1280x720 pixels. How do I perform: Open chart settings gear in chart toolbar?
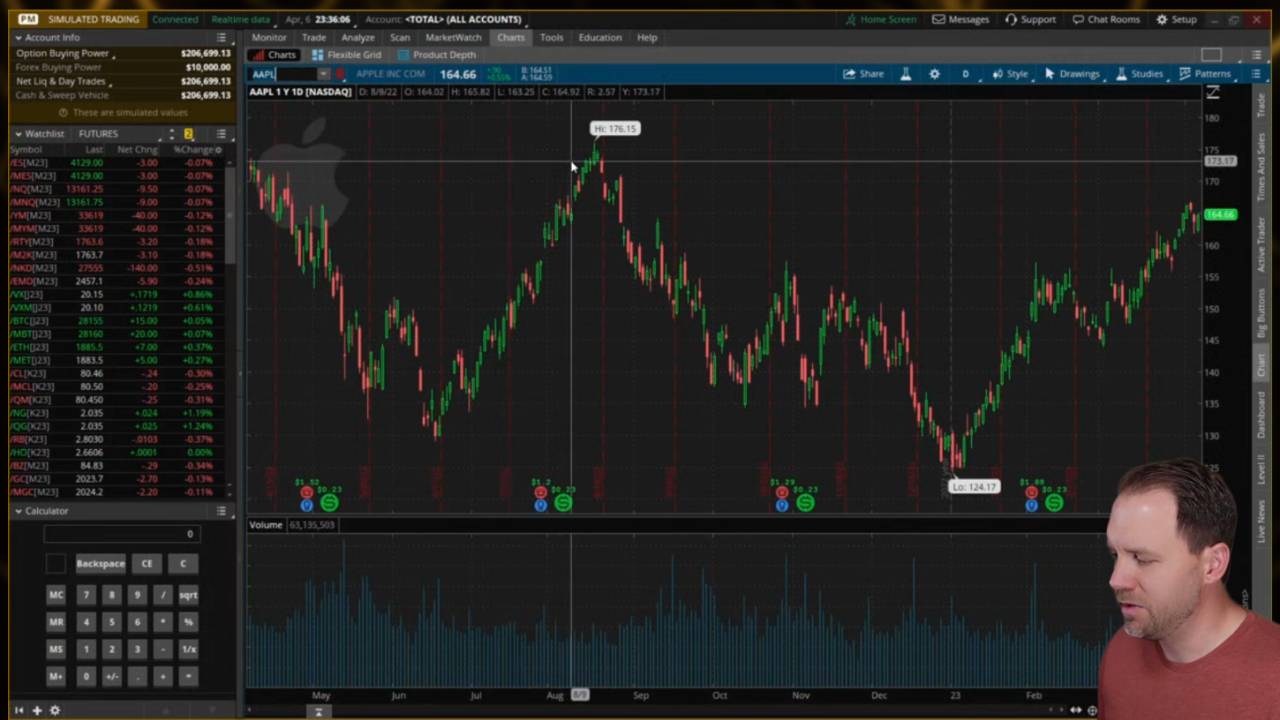tap(934, 74)
